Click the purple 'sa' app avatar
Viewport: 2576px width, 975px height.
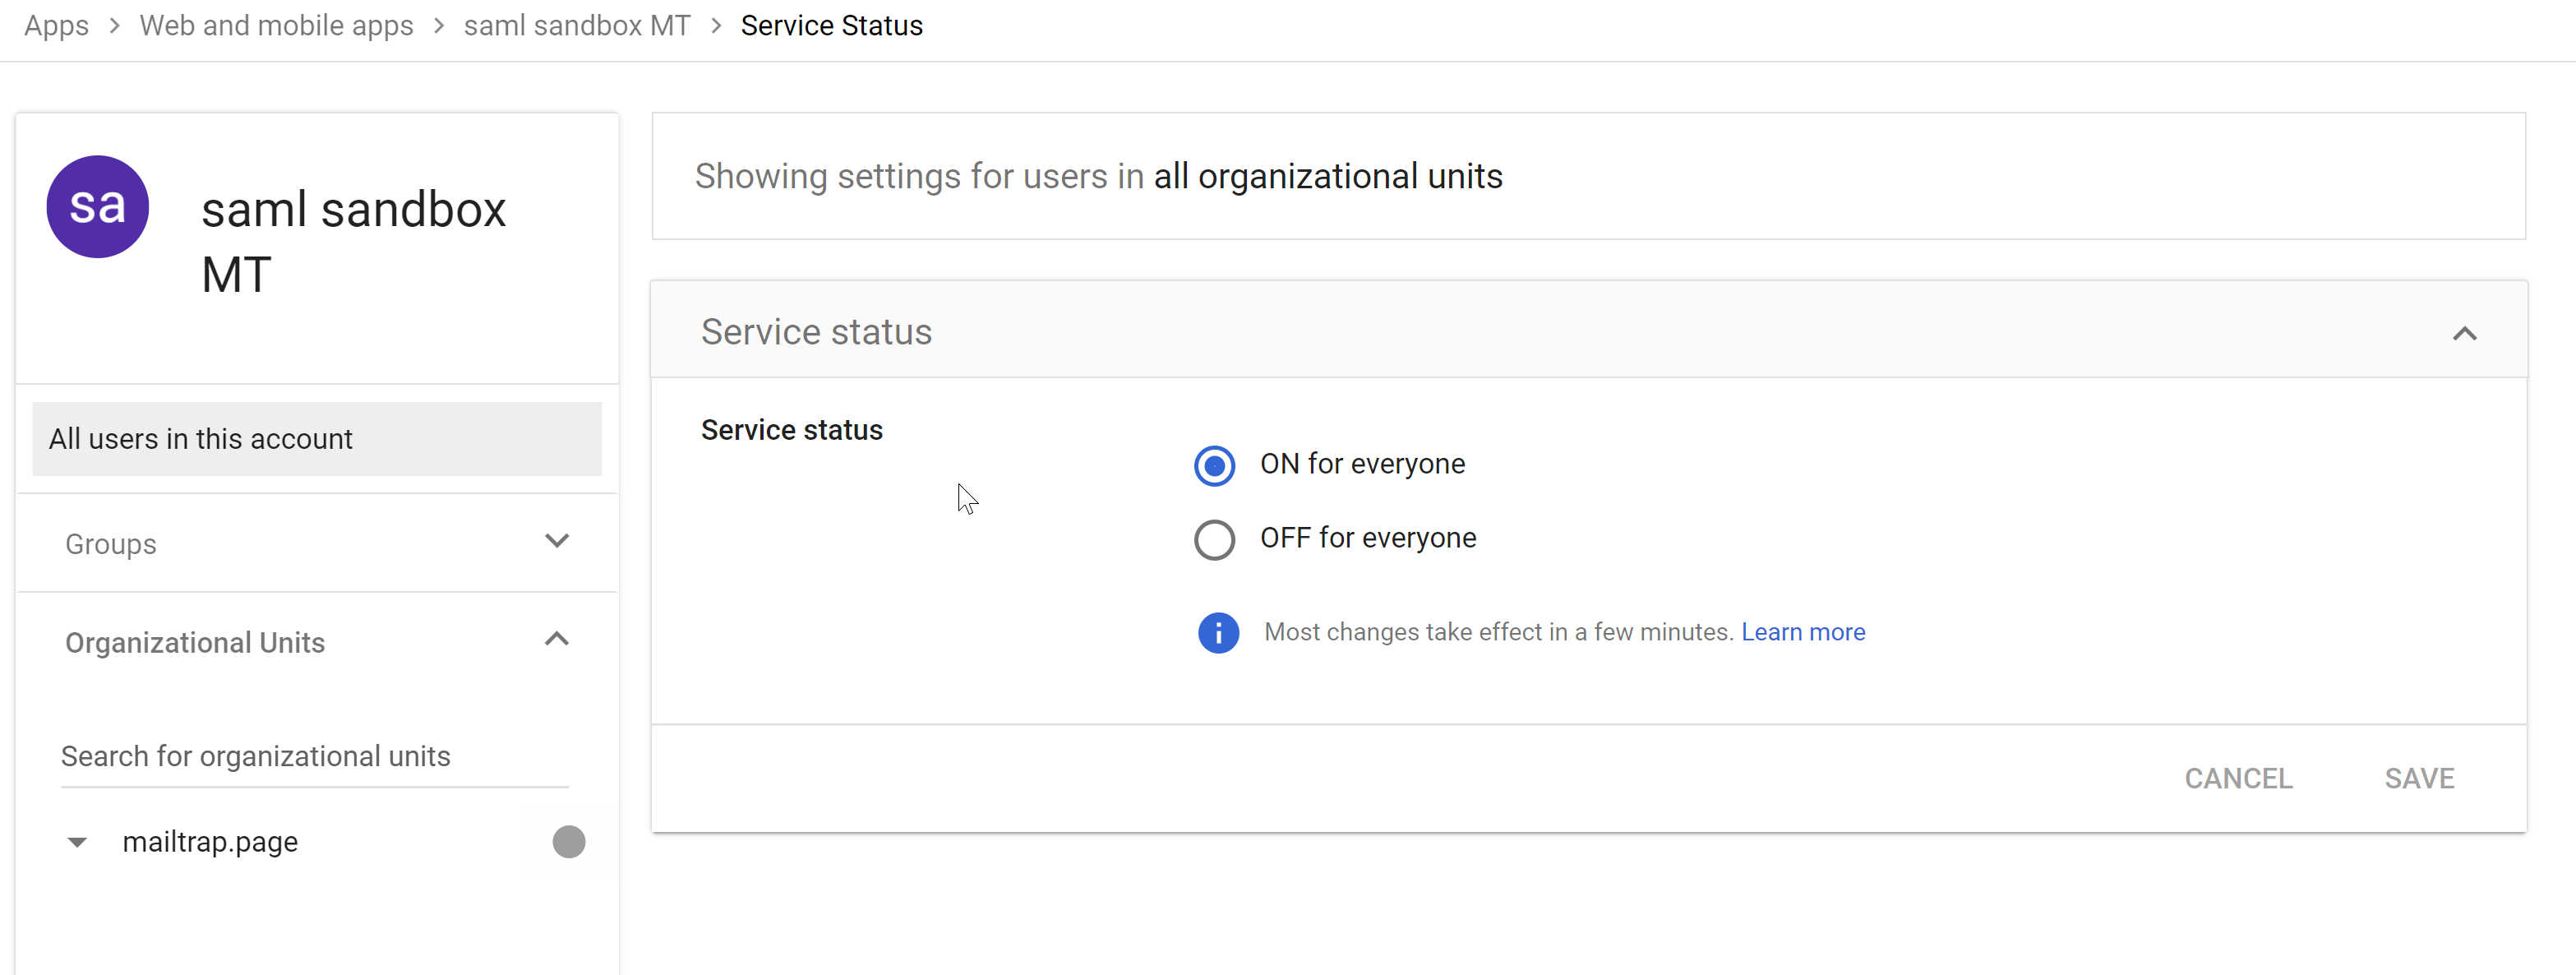pos(98,207)
